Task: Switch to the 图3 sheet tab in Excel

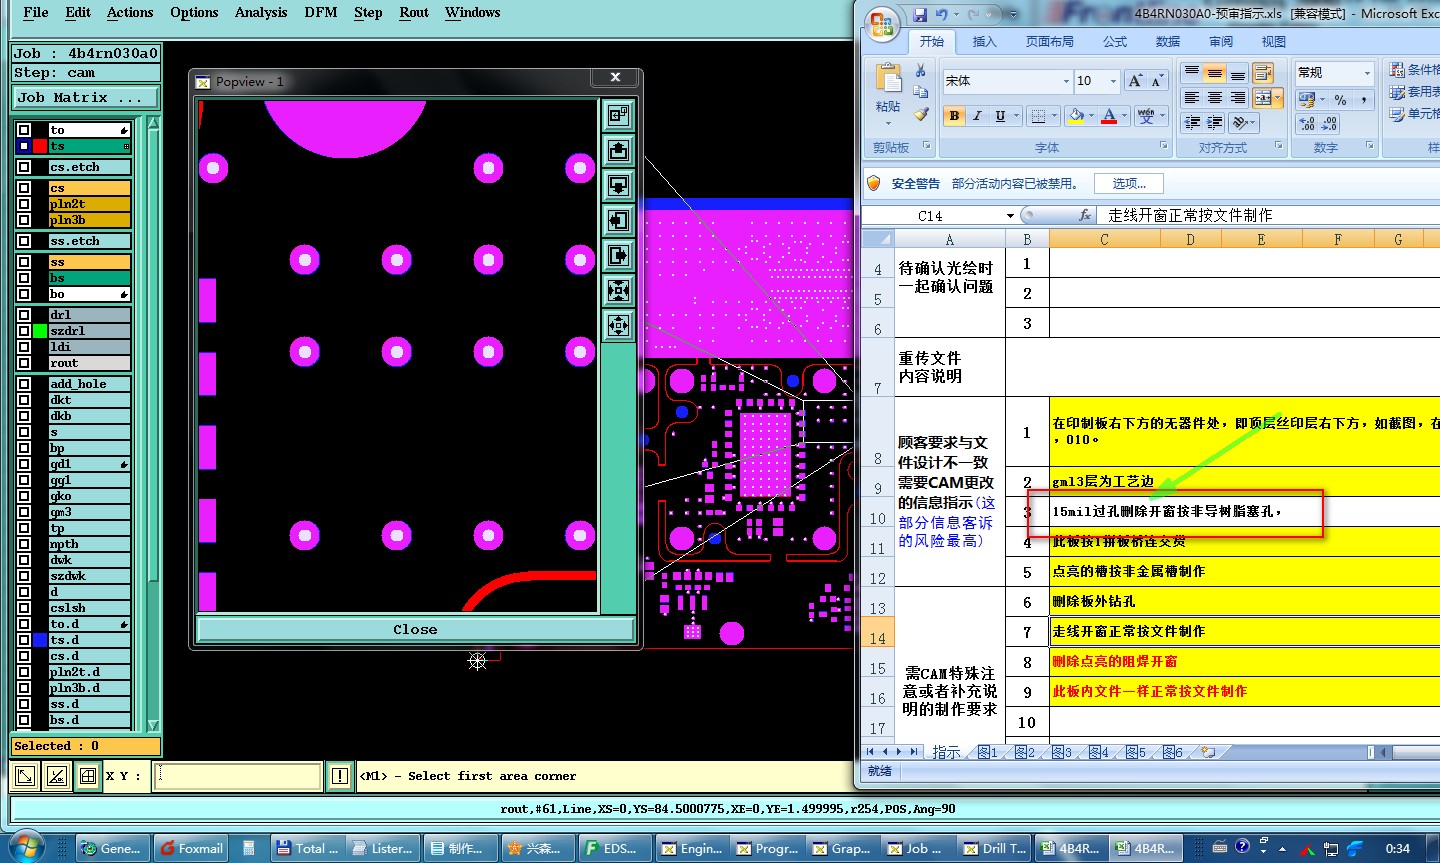Action: 1062,752
